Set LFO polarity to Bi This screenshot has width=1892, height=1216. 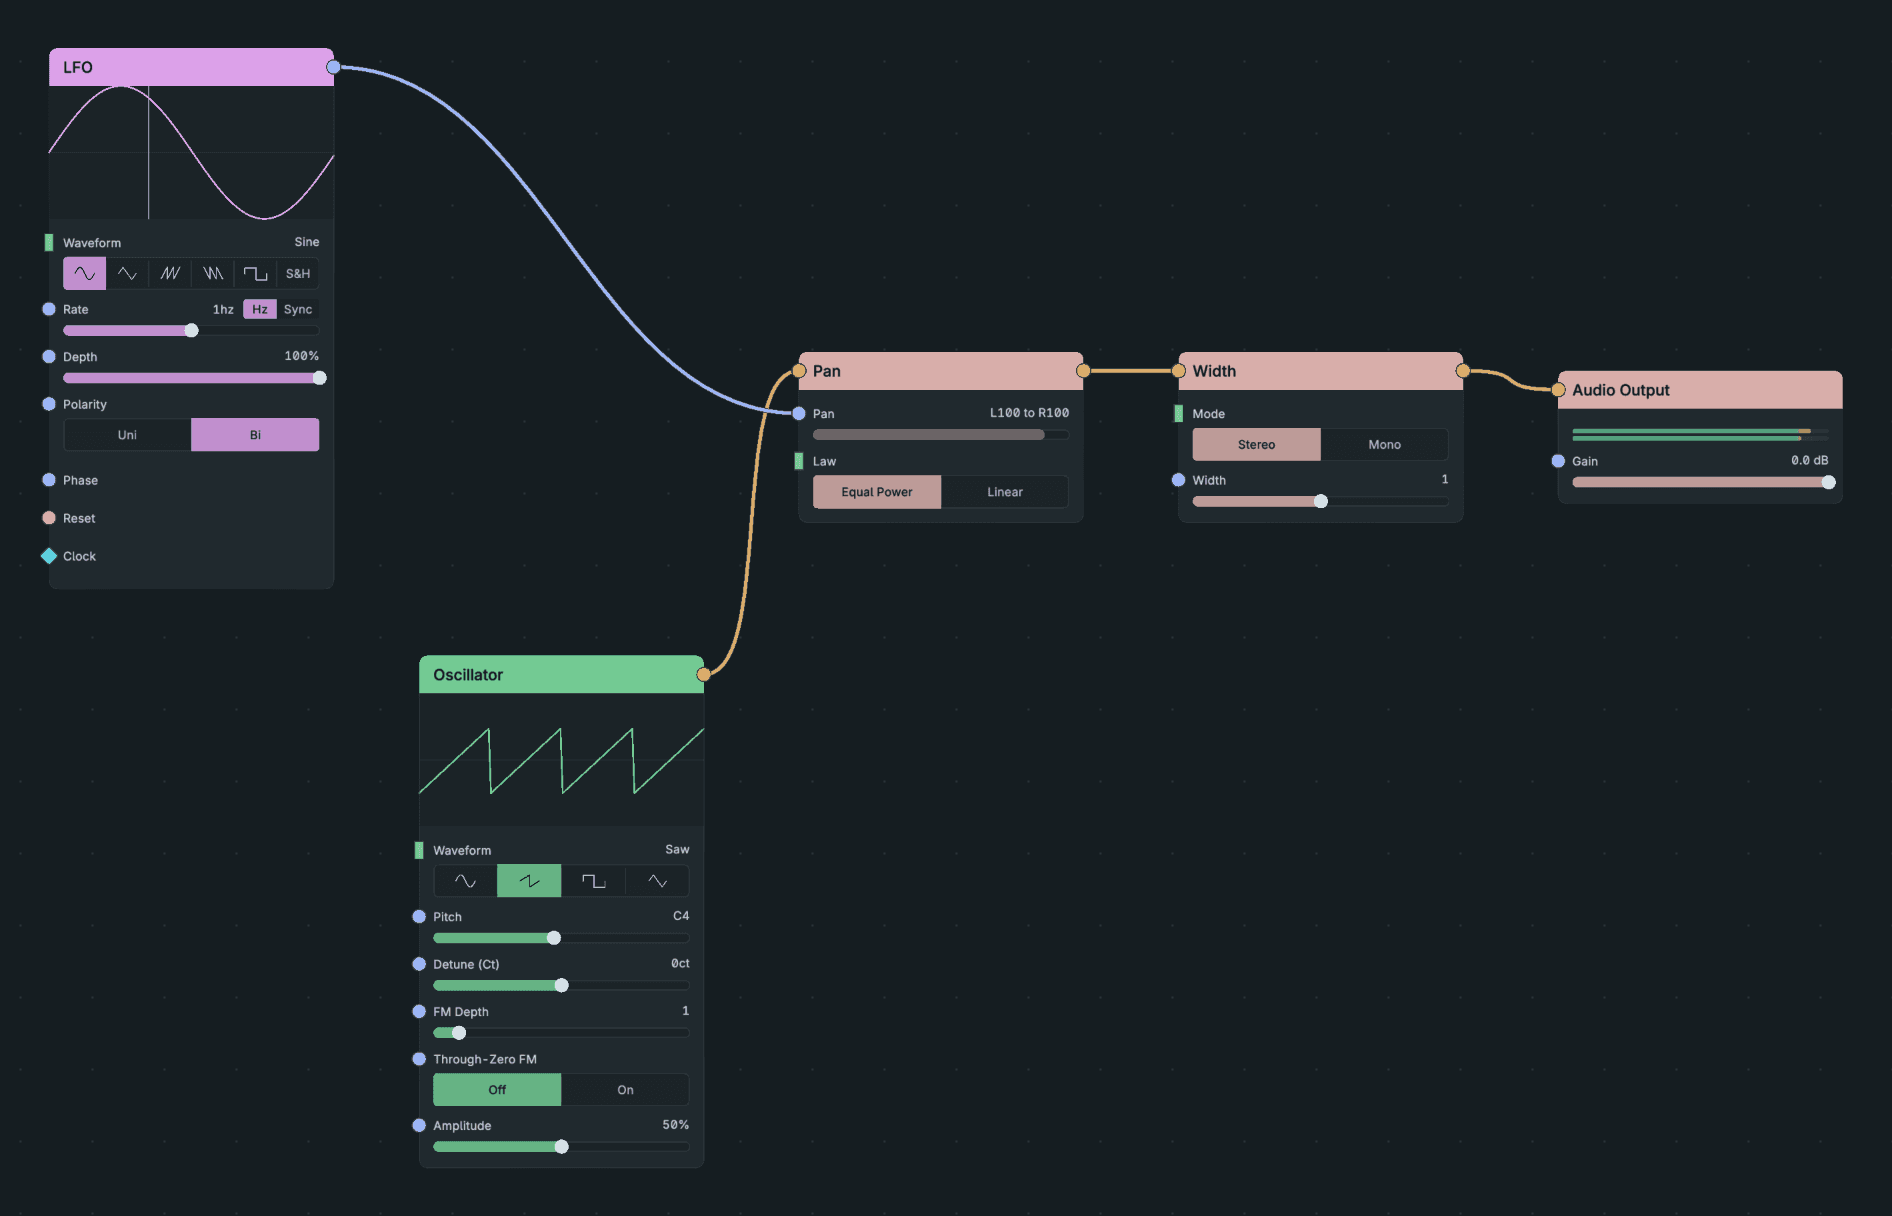coord(255,435)
